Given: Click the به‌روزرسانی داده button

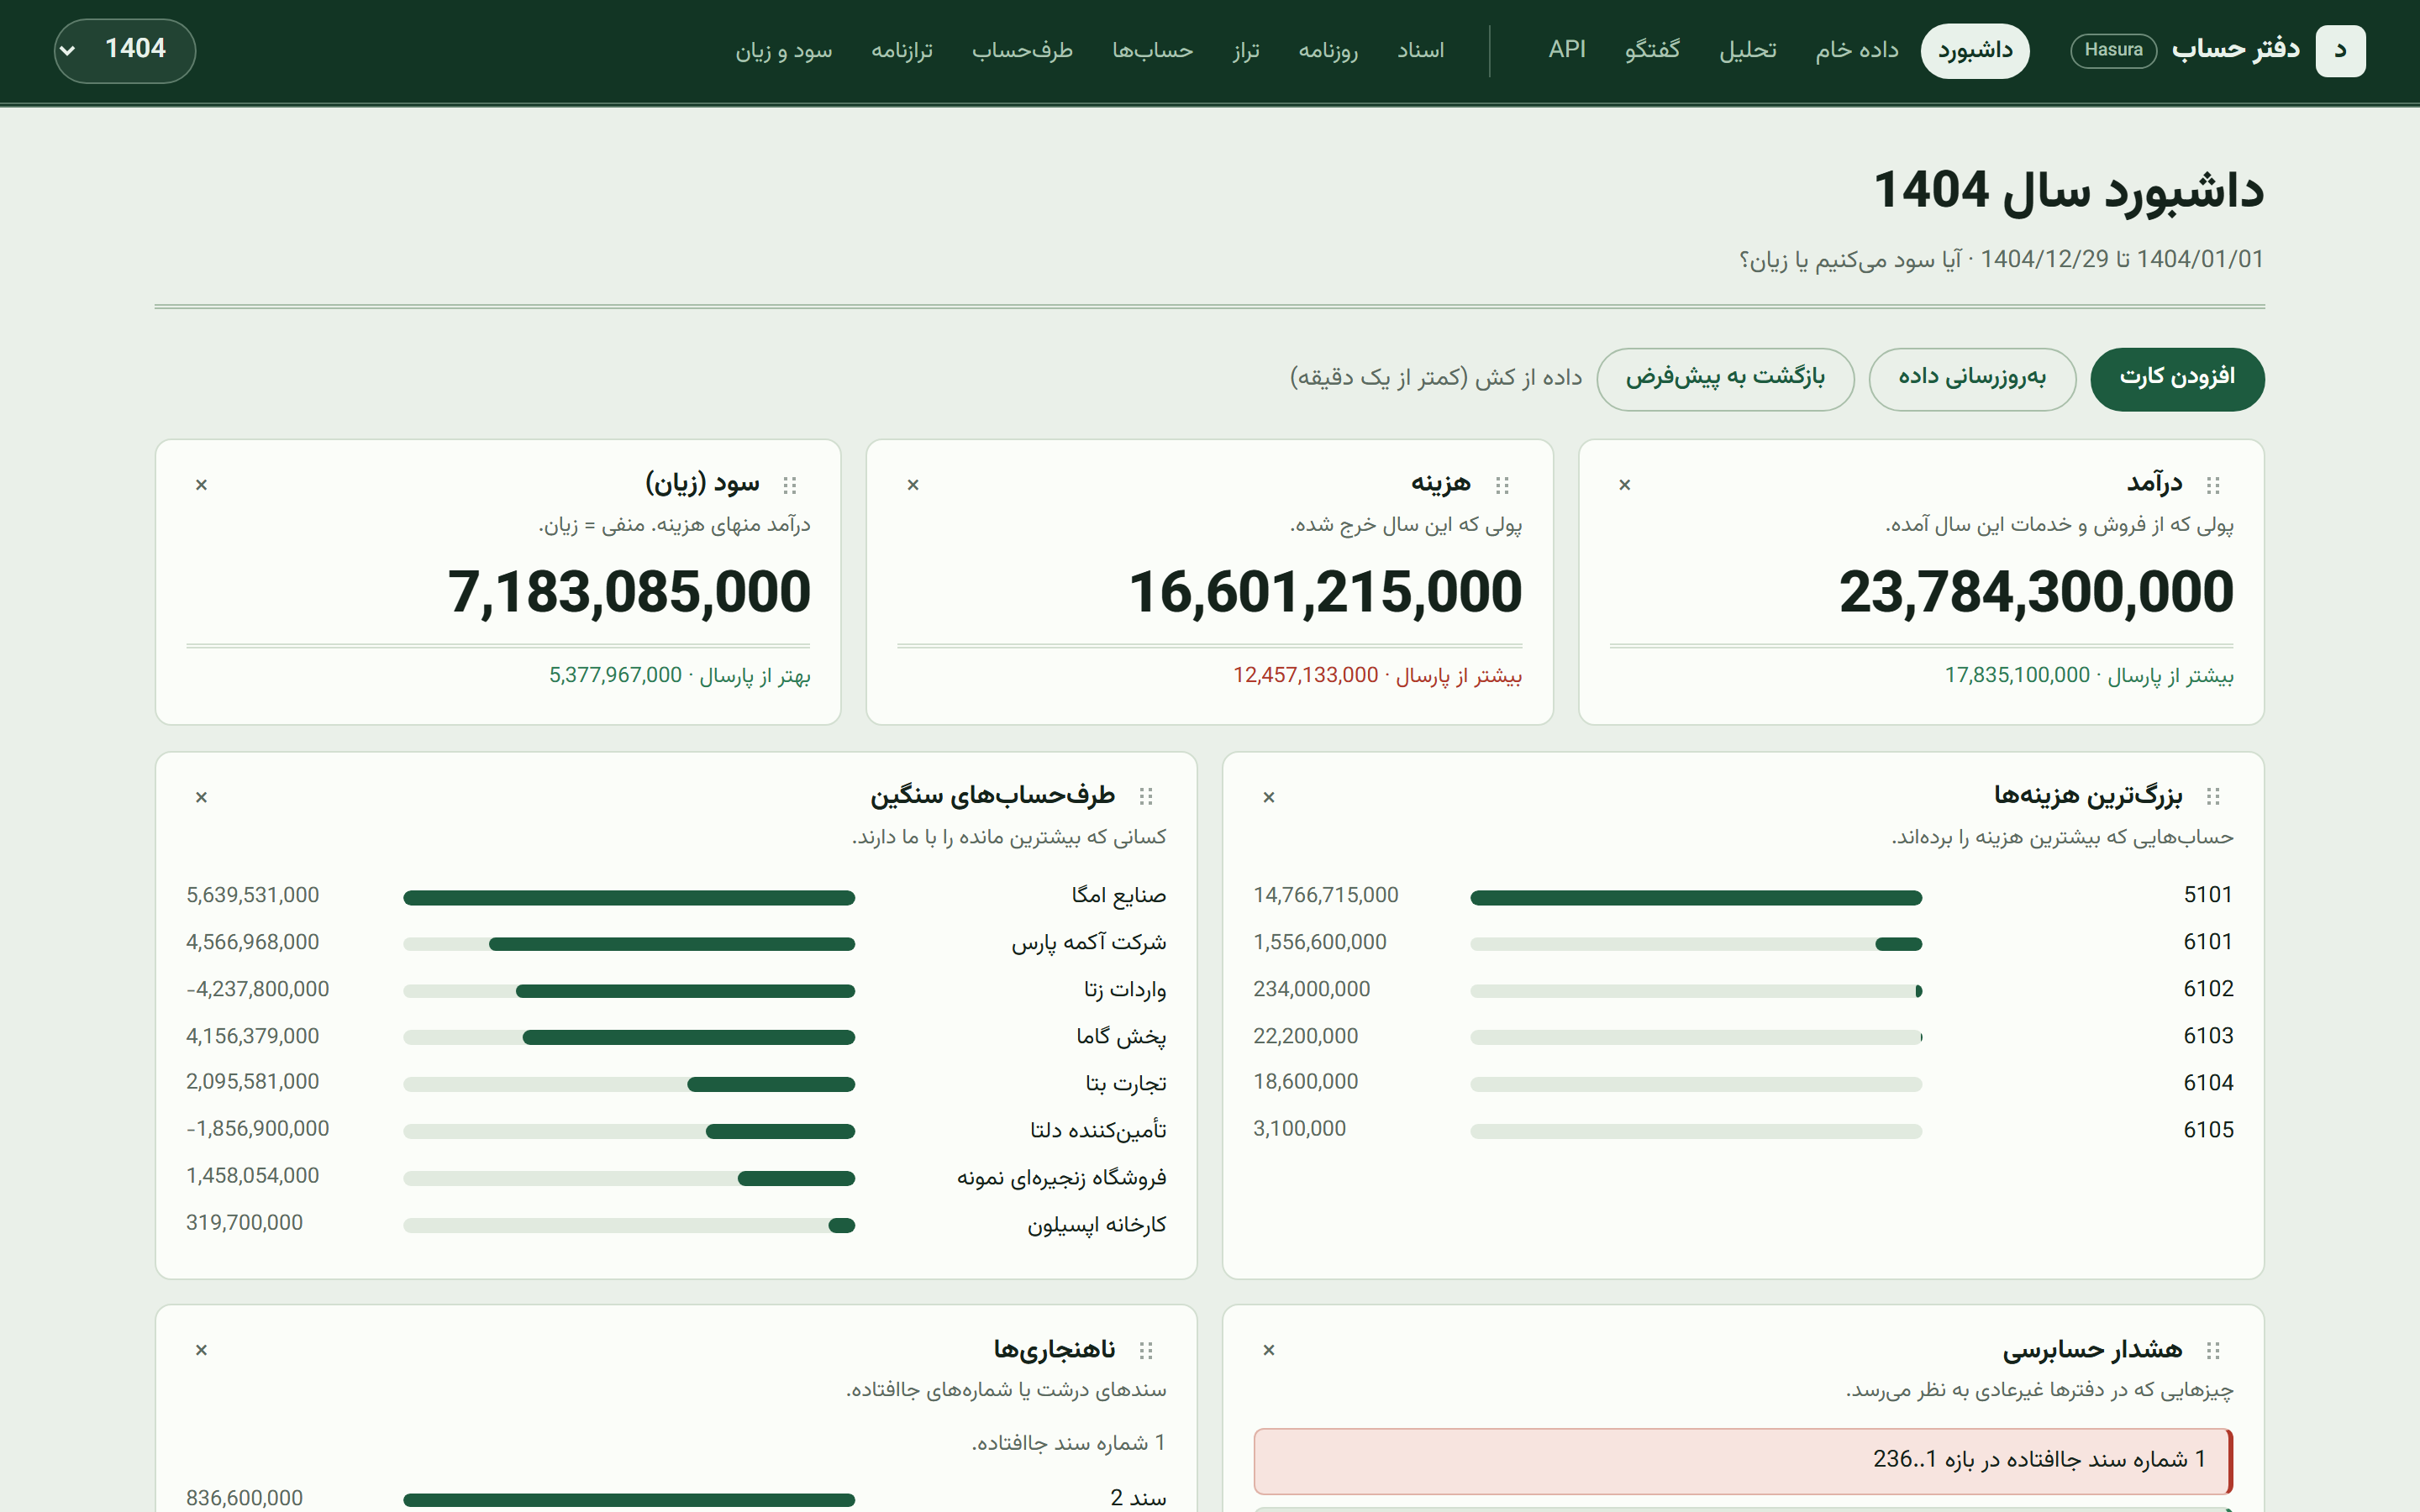Looking at the screenshot, I should pos(1972,379).
